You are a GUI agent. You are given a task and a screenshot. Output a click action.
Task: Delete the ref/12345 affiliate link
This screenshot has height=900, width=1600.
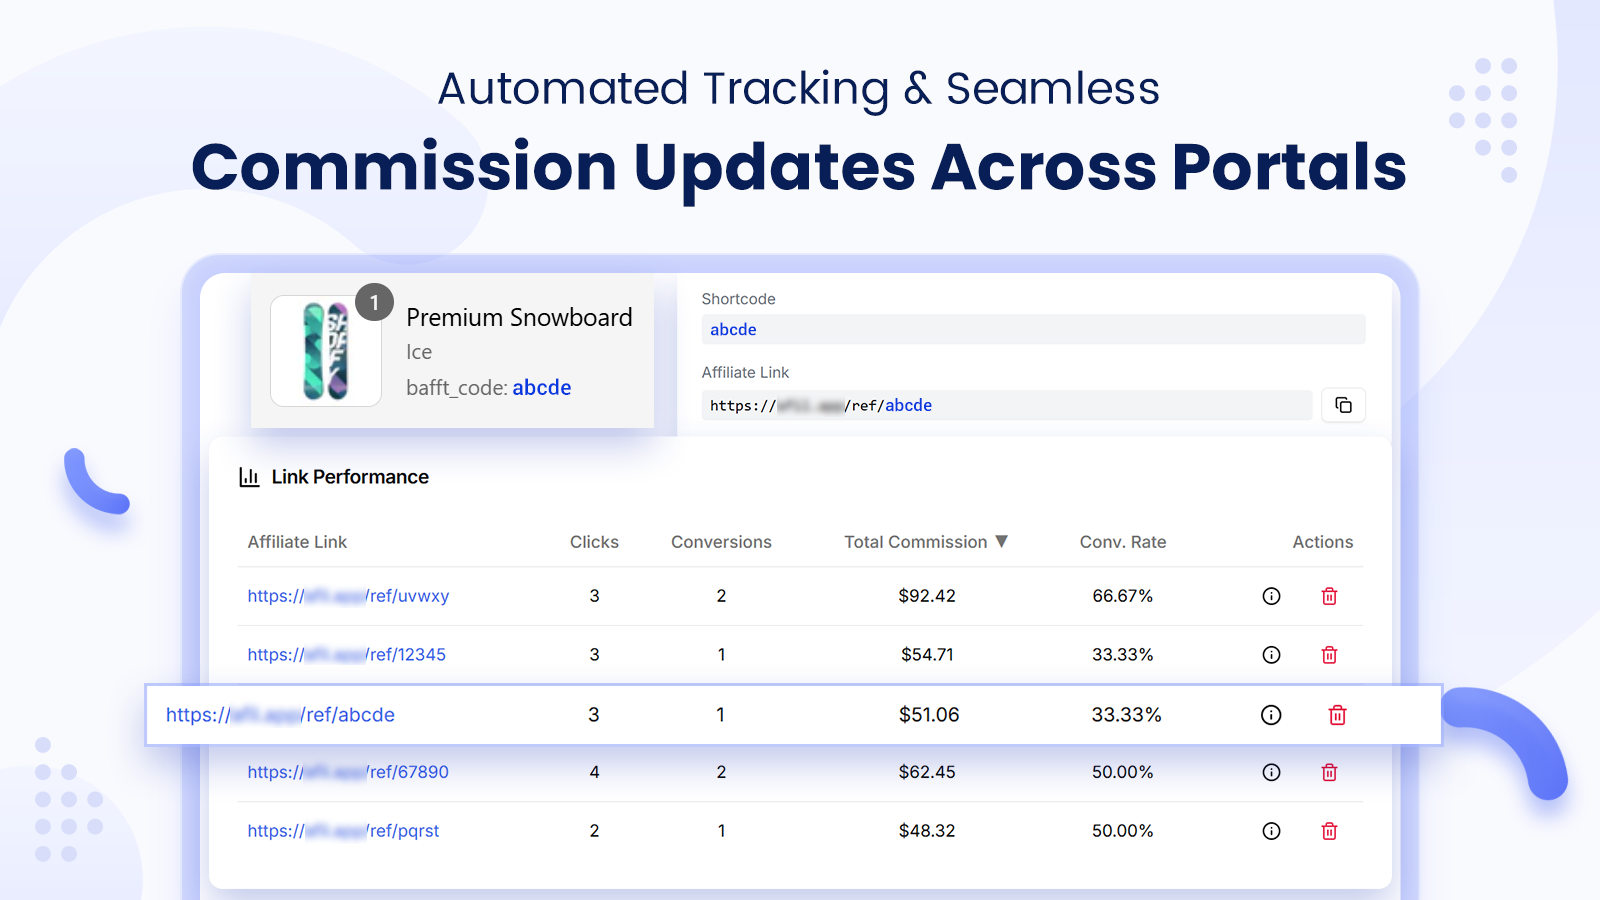pyautogui.click(x=1329, y=655)
